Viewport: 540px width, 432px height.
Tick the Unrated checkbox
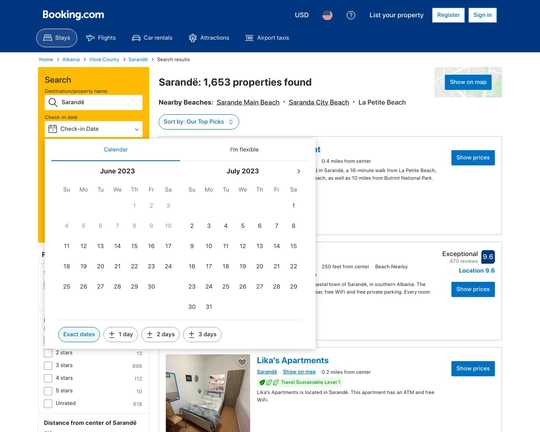(x=48, y=403)
